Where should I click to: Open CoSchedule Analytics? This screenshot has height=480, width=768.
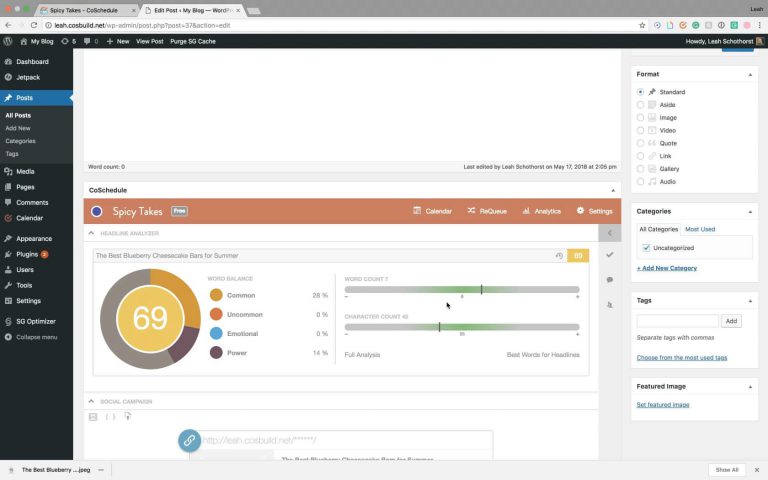tap(541, 211)
